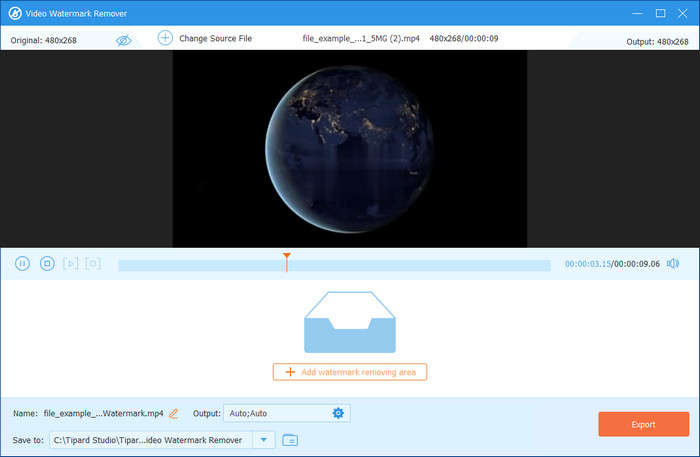Click the current time 00:00:03.15
700x457 pixels.
point(588,264)
